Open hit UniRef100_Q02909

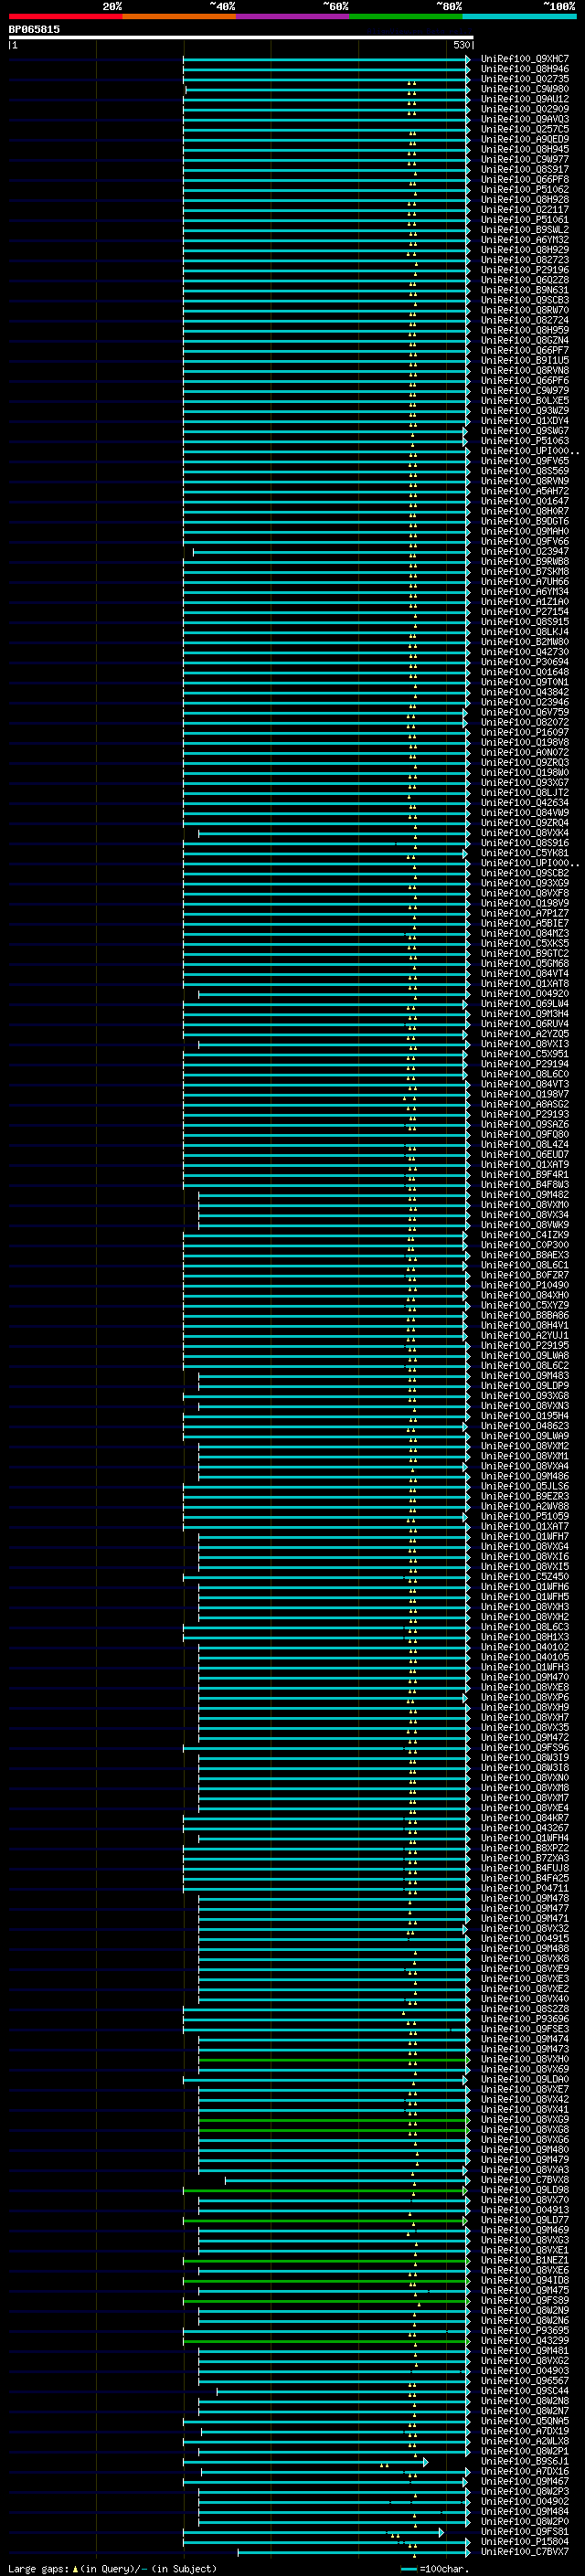(x=525, y=109)
